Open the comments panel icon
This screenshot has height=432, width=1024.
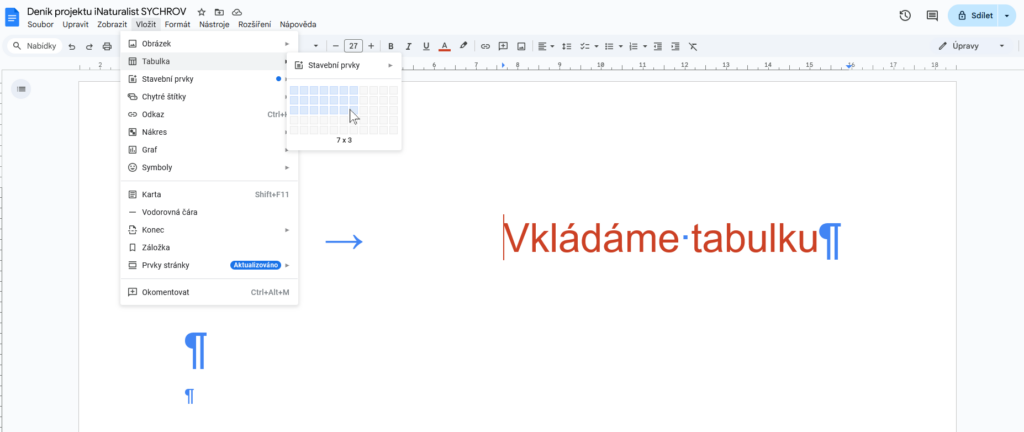tap(932, 16)
